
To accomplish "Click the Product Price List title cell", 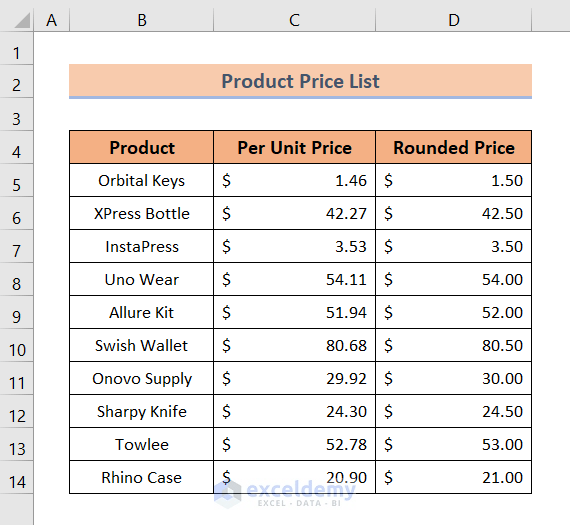I will [300, 81].
